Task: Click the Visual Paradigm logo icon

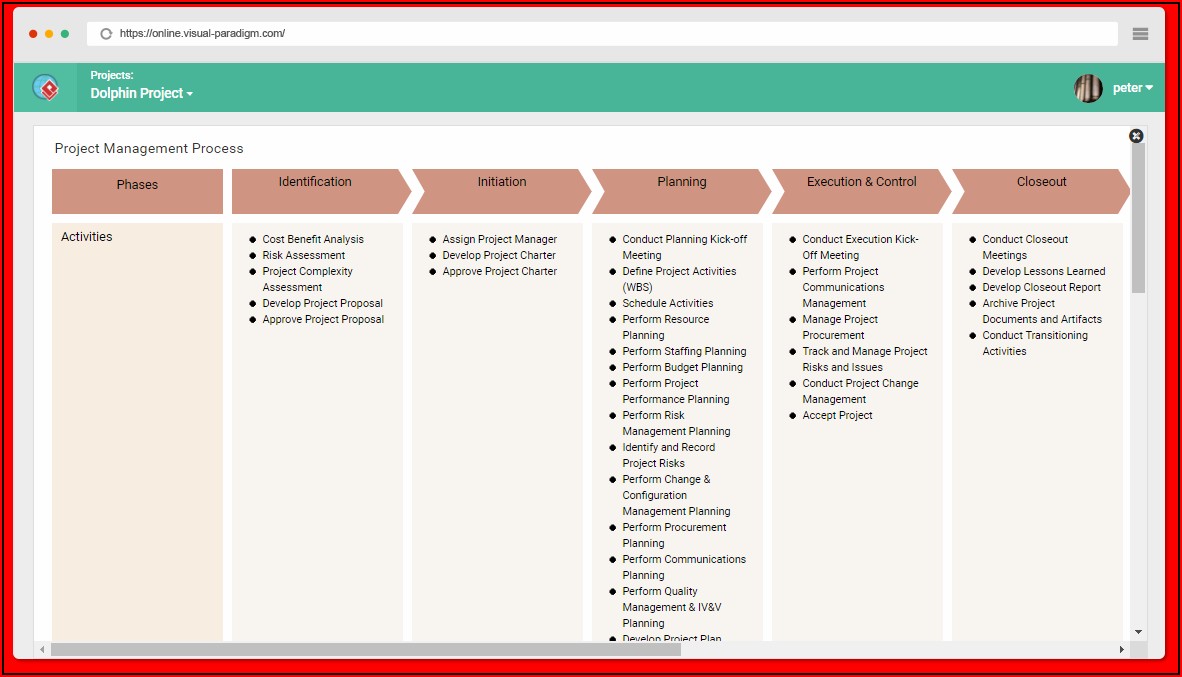Action: pyautogui.click(x=45, y=88)
